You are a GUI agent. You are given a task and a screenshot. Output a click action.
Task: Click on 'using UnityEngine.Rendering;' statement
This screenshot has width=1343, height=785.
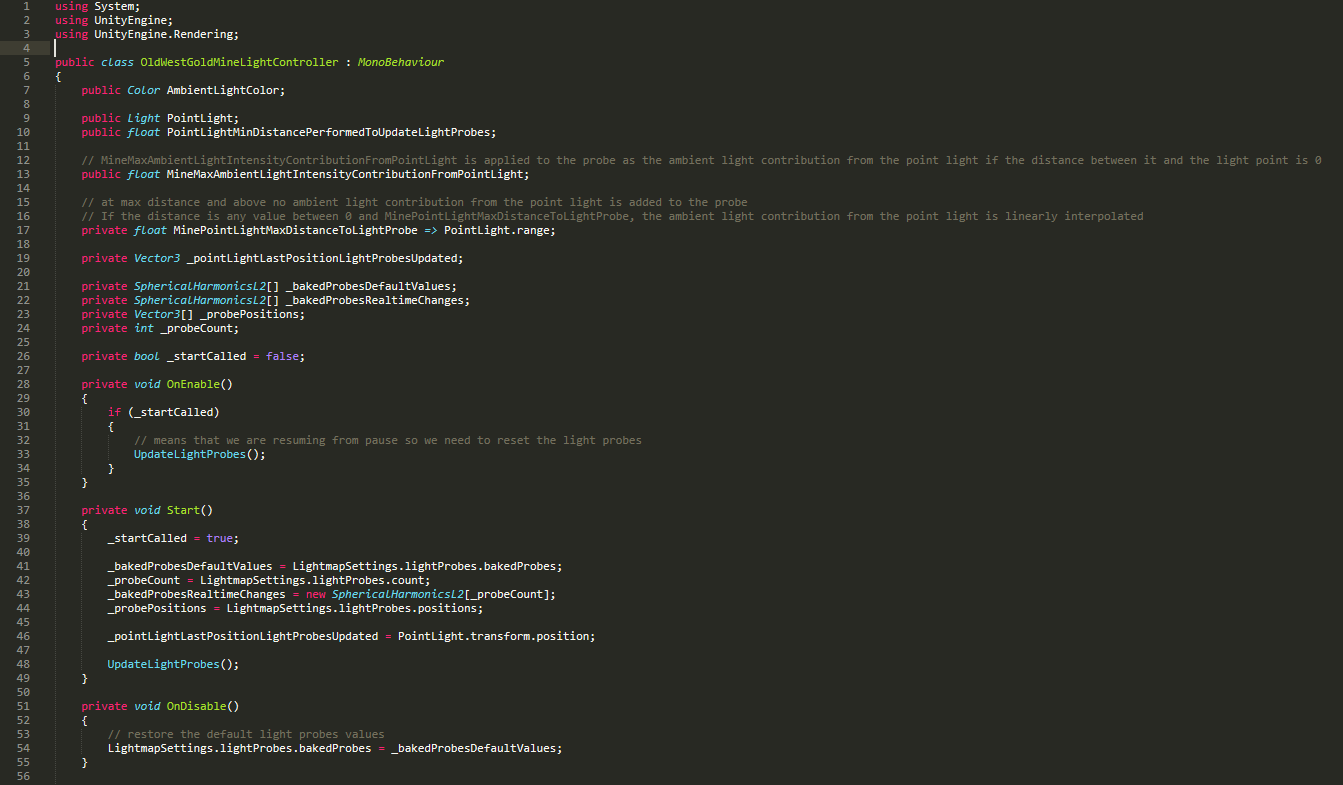(146, 34)
